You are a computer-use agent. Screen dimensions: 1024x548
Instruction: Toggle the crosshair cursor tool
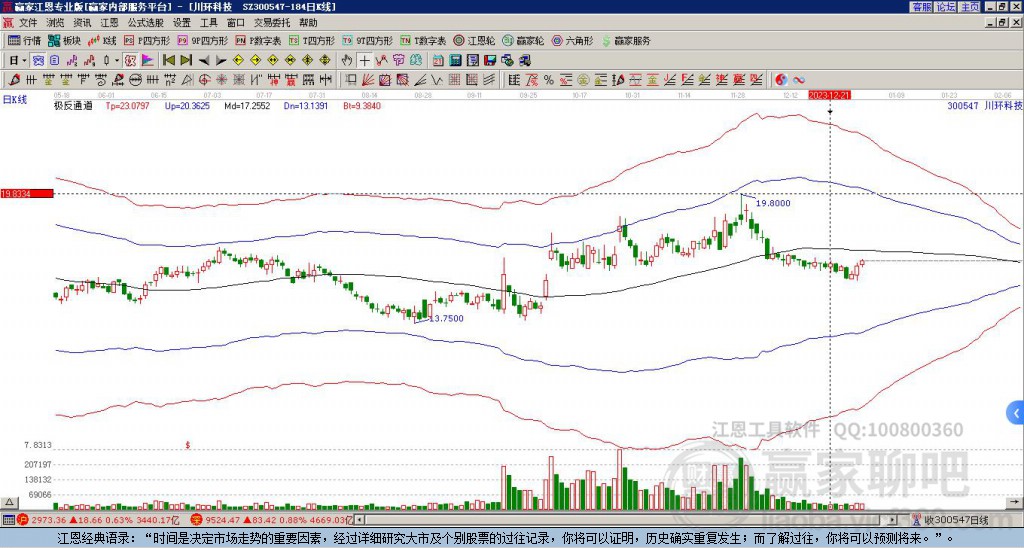coord(364,61)
